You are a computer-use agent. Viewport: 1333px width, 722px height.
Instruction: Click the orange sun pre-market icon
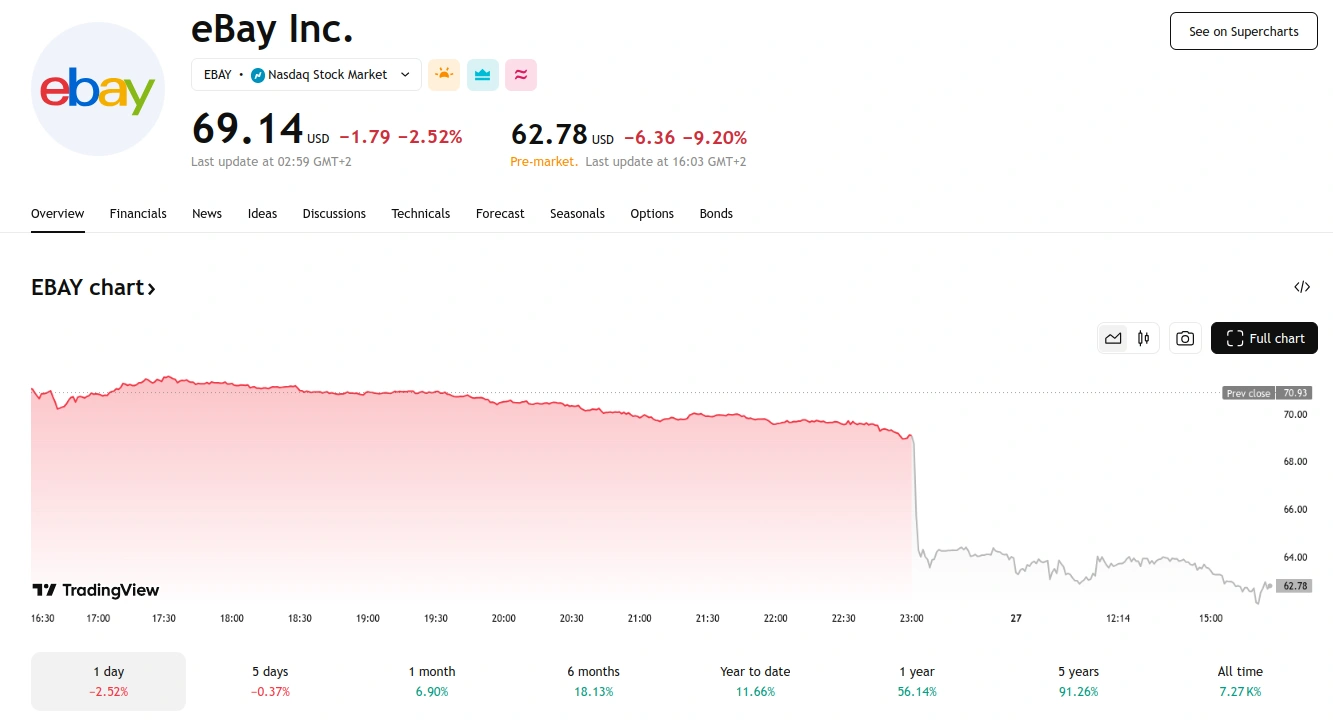click(x=444, y=75)
